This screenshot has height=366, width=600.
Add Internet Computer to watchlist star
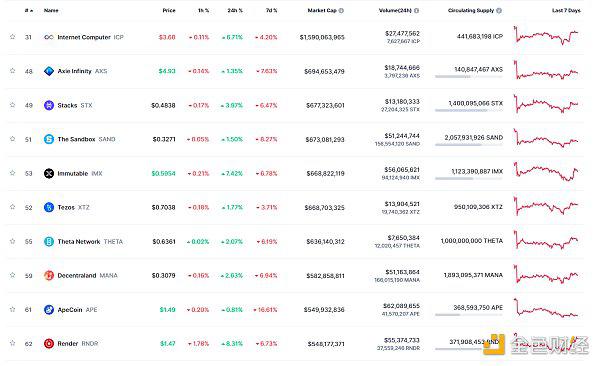[13, 37]
